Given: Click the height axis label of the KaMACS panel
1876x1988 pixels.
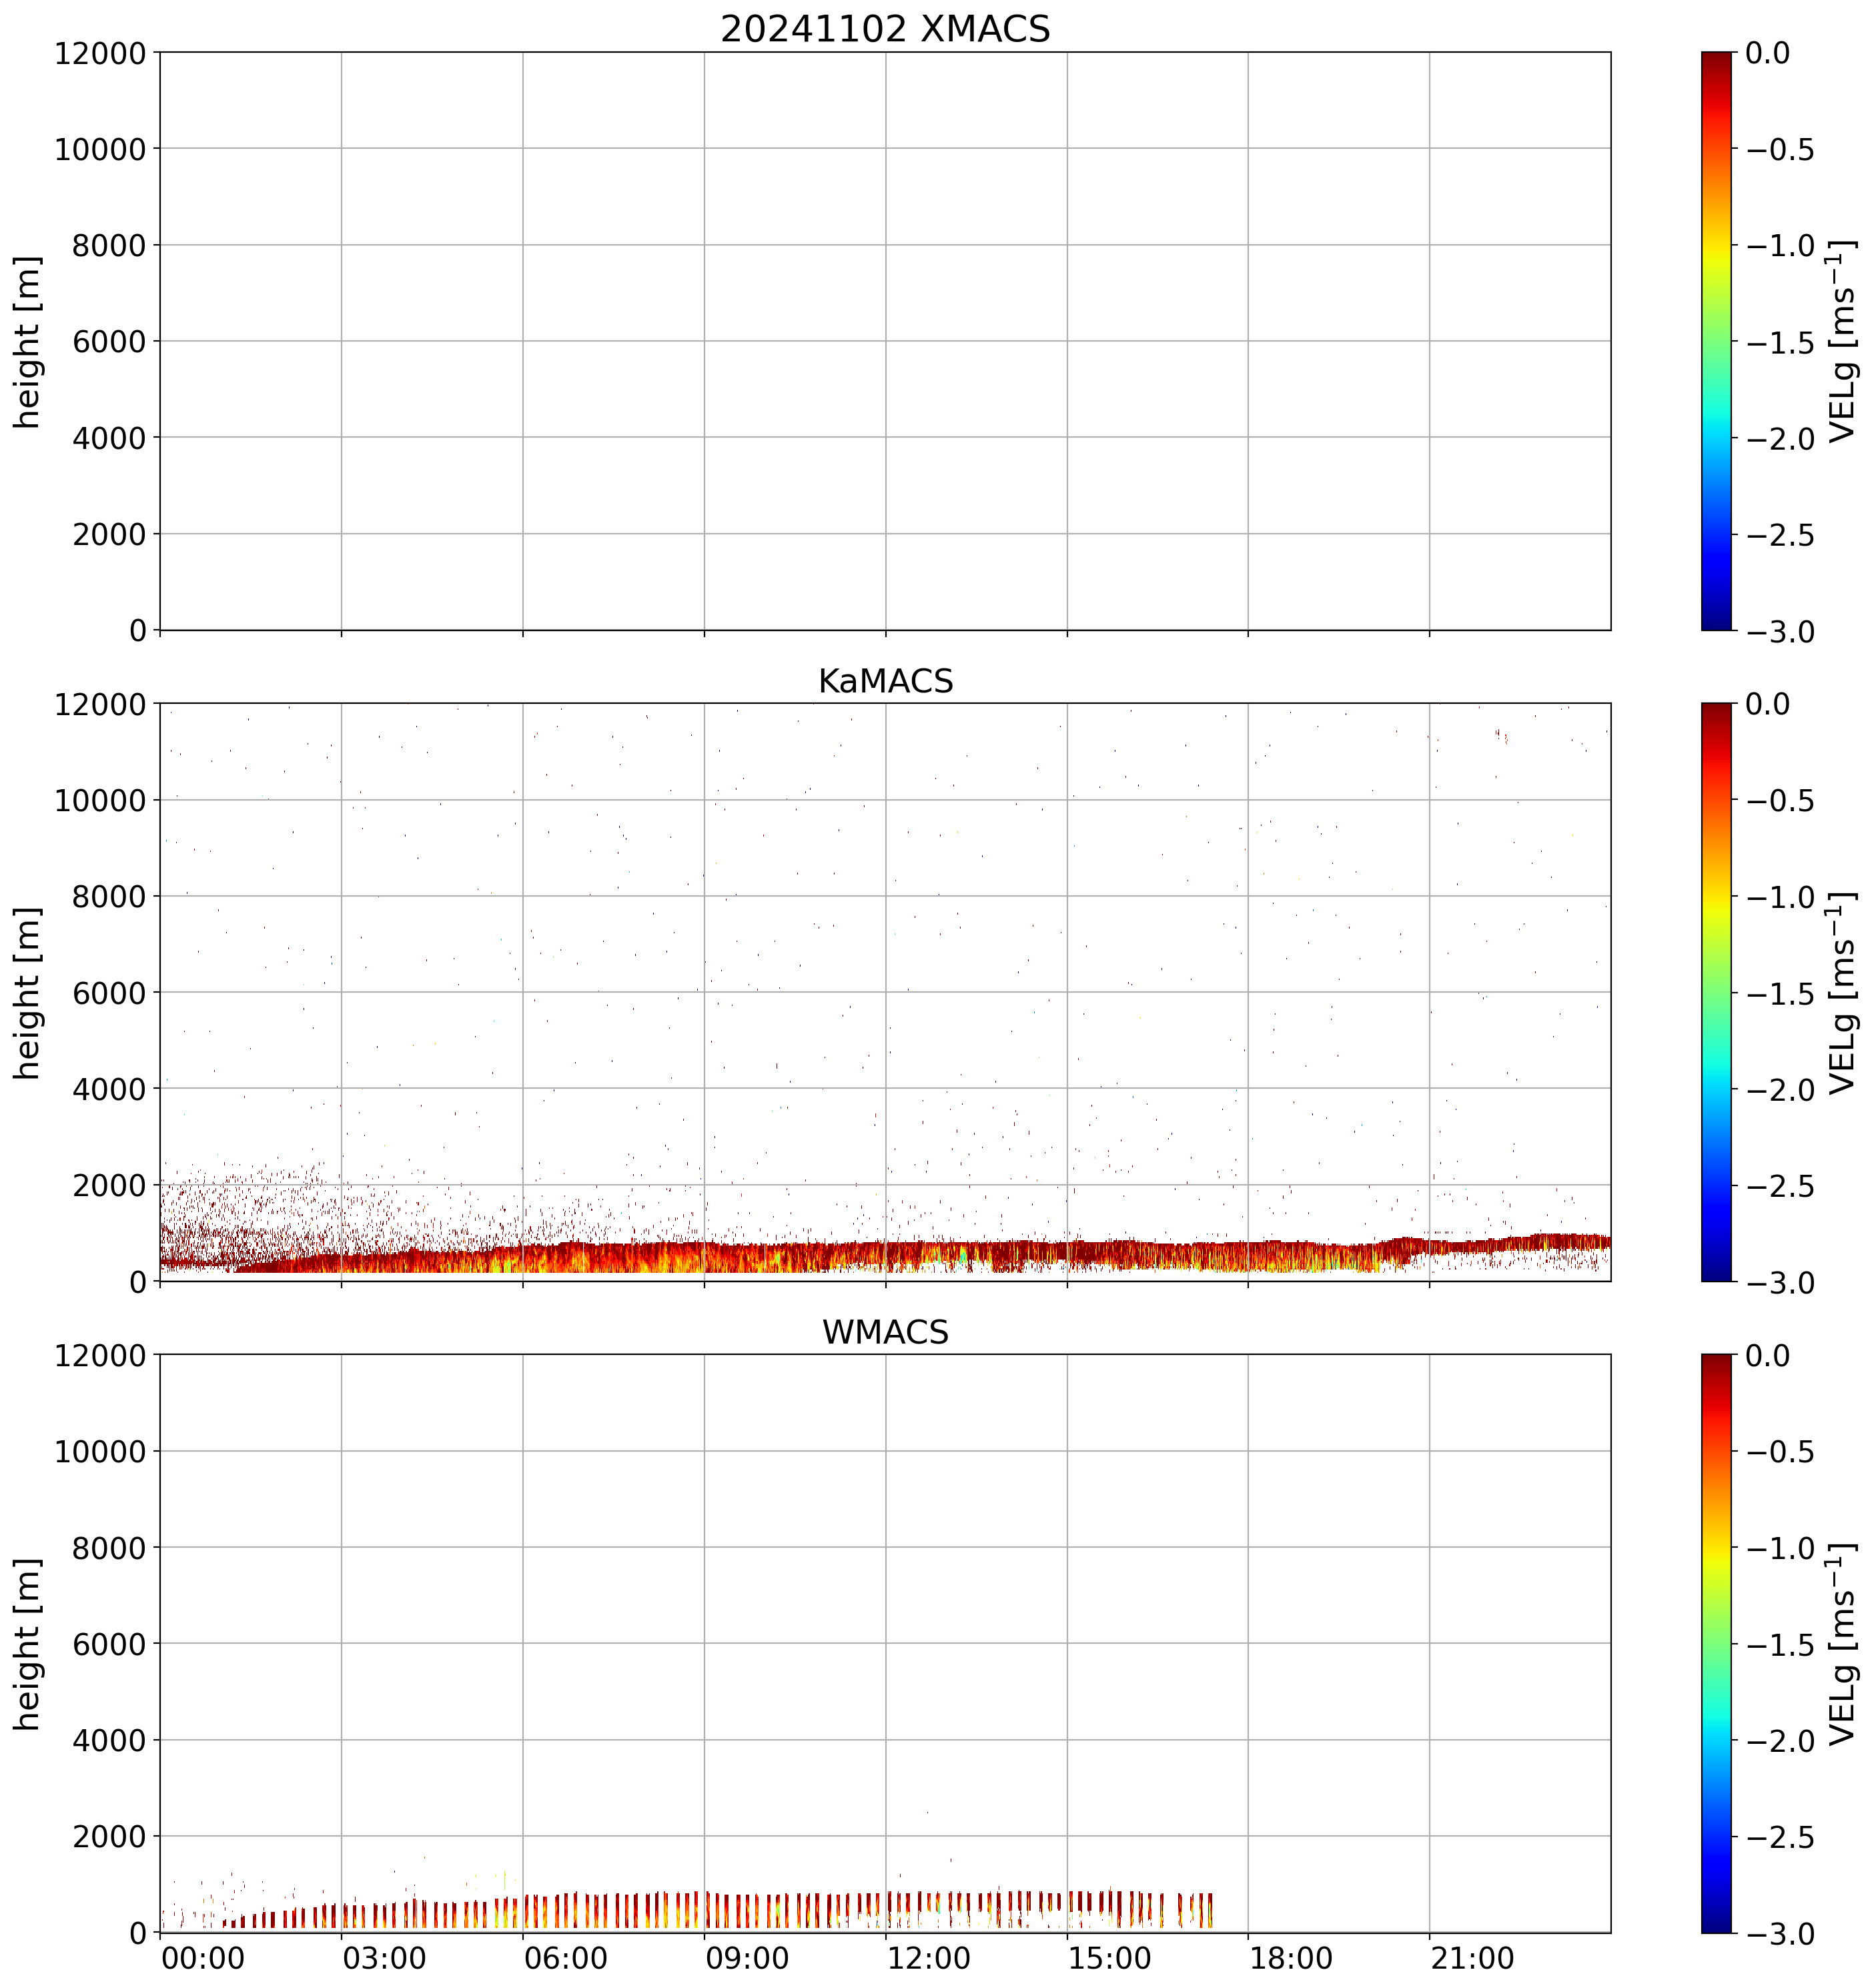Looking at the screenshot, I should coord(28,992).
